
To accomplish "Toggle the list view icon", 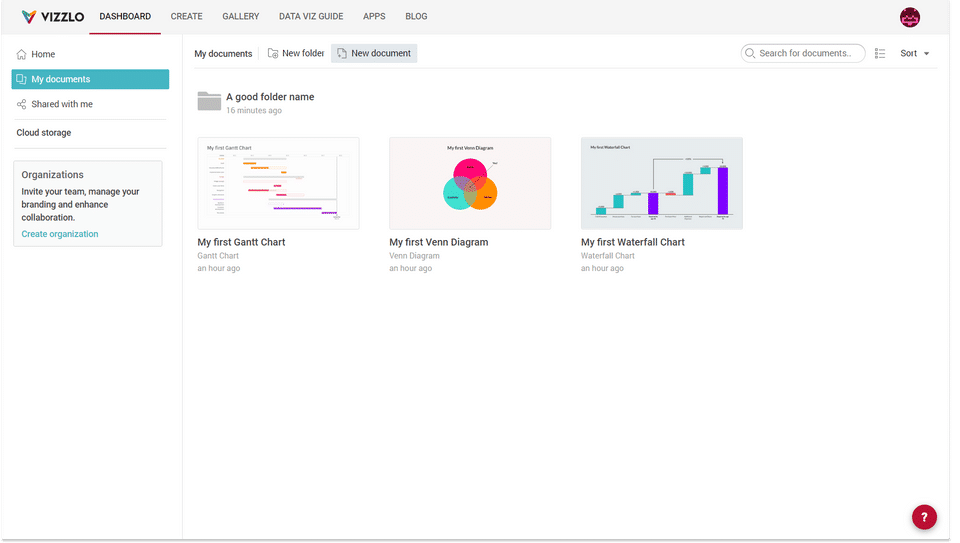I will pos(880,53).
